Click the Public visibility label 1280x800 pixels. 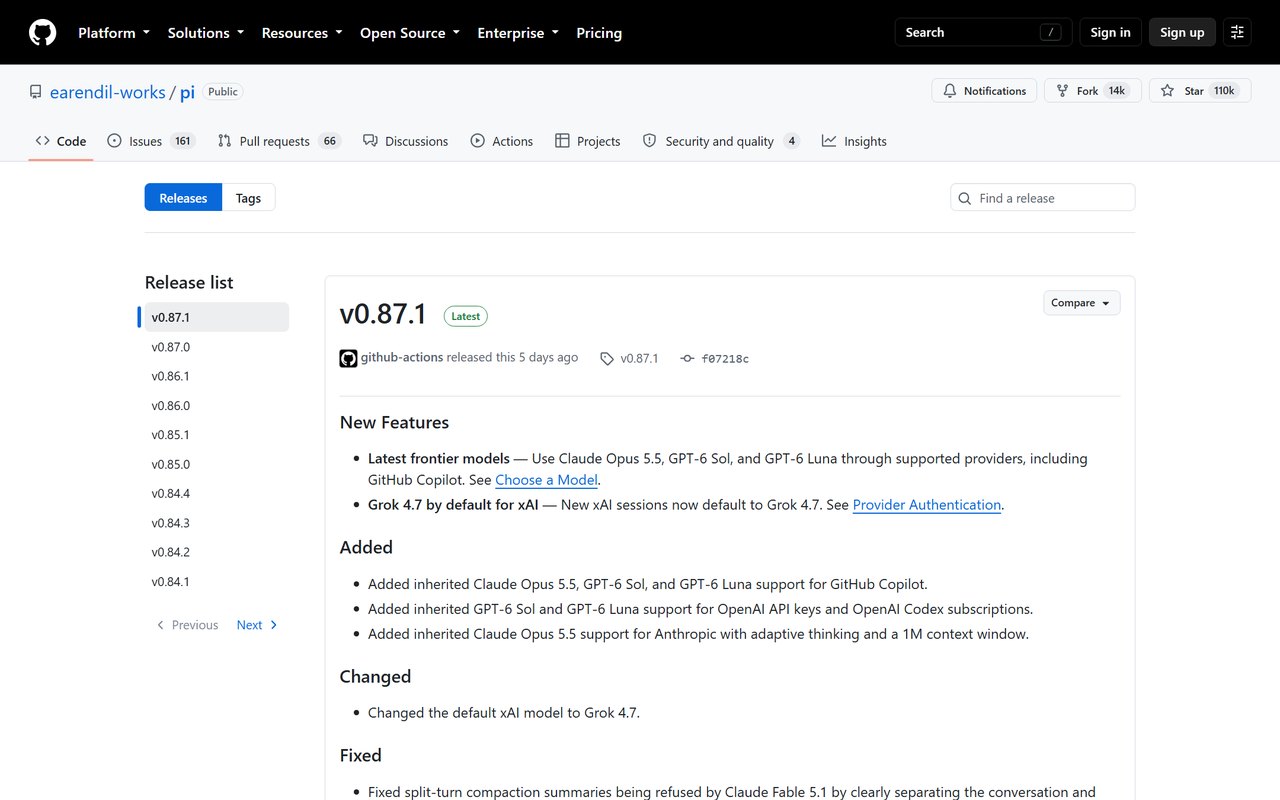(223, 92)
